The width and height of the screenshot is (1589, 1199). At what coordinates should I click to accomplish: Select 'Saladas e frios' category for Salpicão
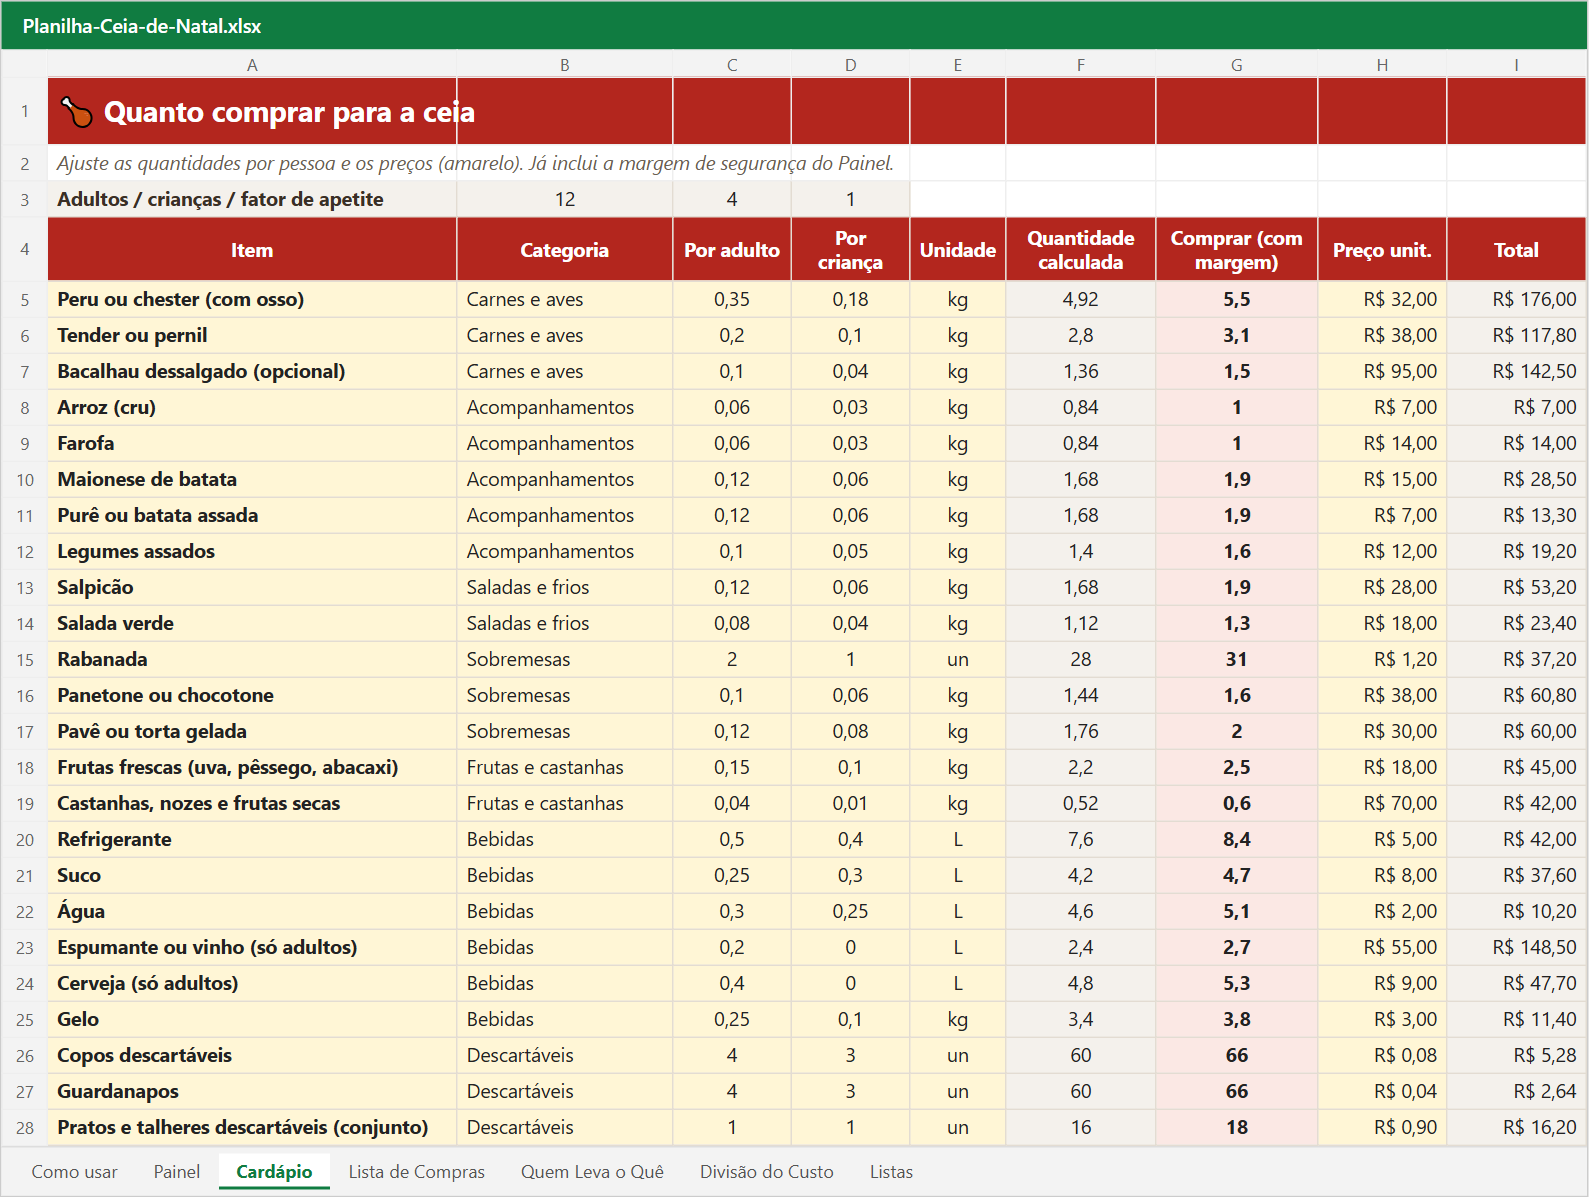coord(565,588)
